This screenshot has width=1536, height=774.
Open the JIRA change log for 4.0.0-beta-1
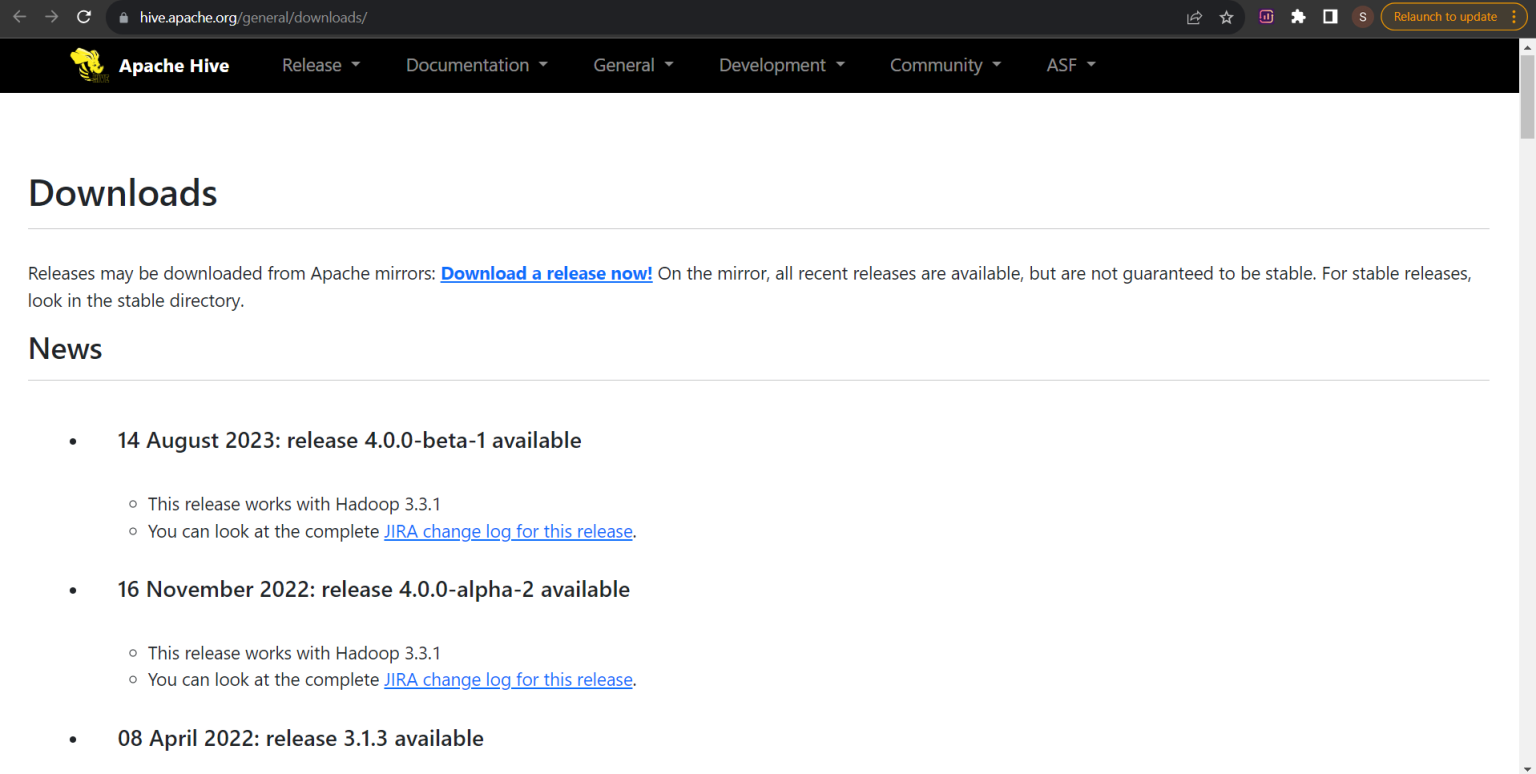pyautogui.click(x=508, y=531)
